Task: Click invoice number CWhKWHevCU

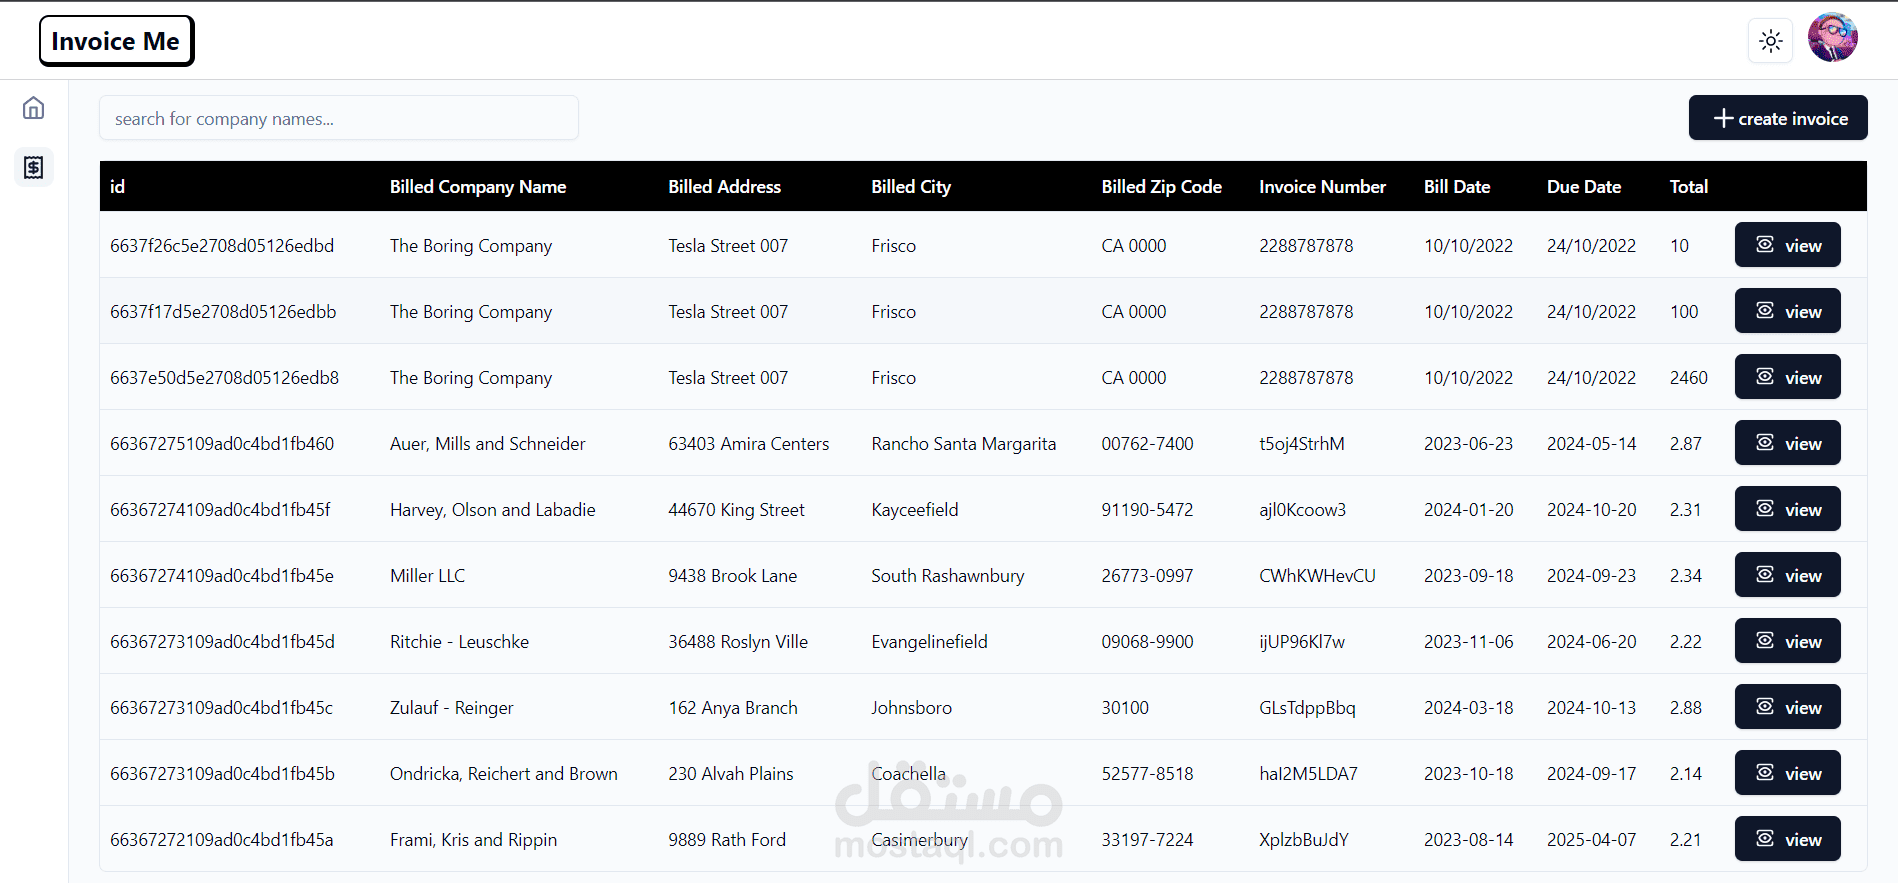Action: (1317, 576)
